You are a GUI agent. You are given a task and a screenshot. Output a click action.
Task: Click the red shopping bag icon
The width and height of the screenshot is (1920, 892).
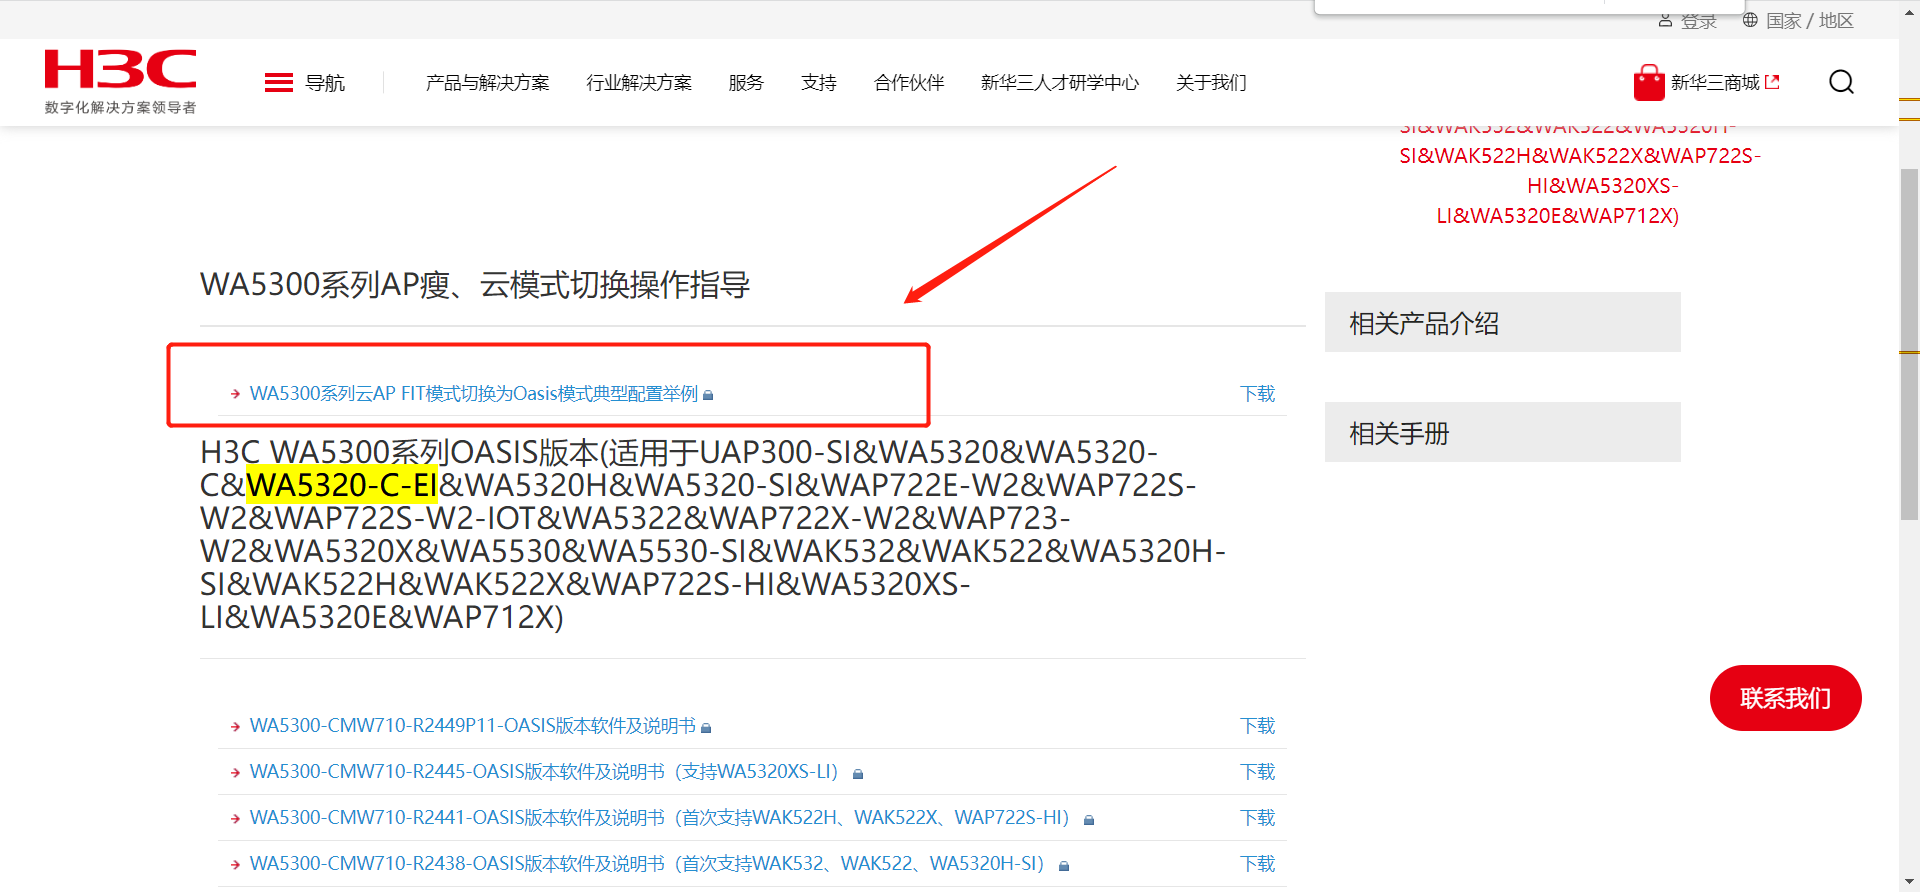(1648, 82)
